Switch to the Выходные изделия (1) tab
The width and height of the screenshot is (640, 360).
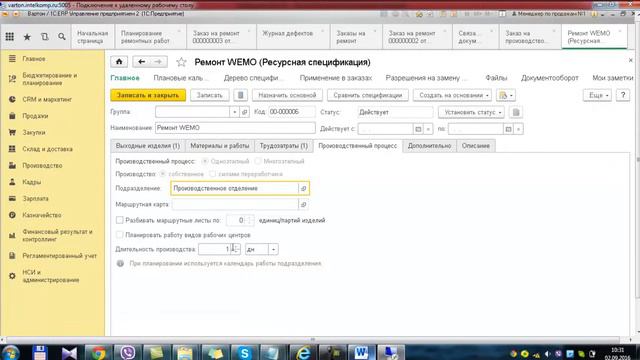point(148,146)
